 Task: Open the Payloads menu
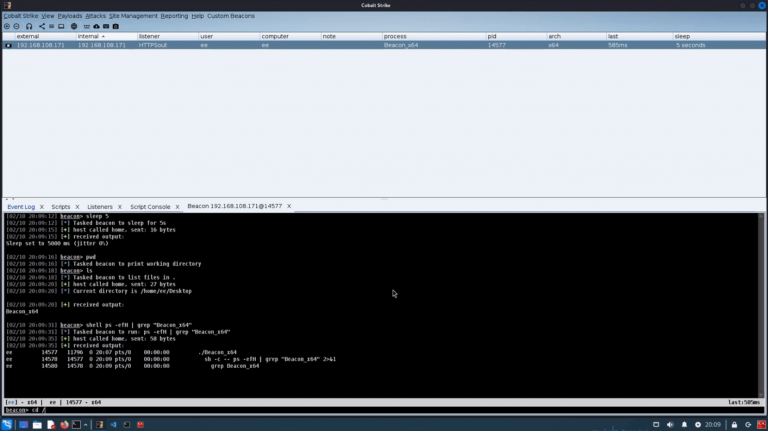(70, 16)
